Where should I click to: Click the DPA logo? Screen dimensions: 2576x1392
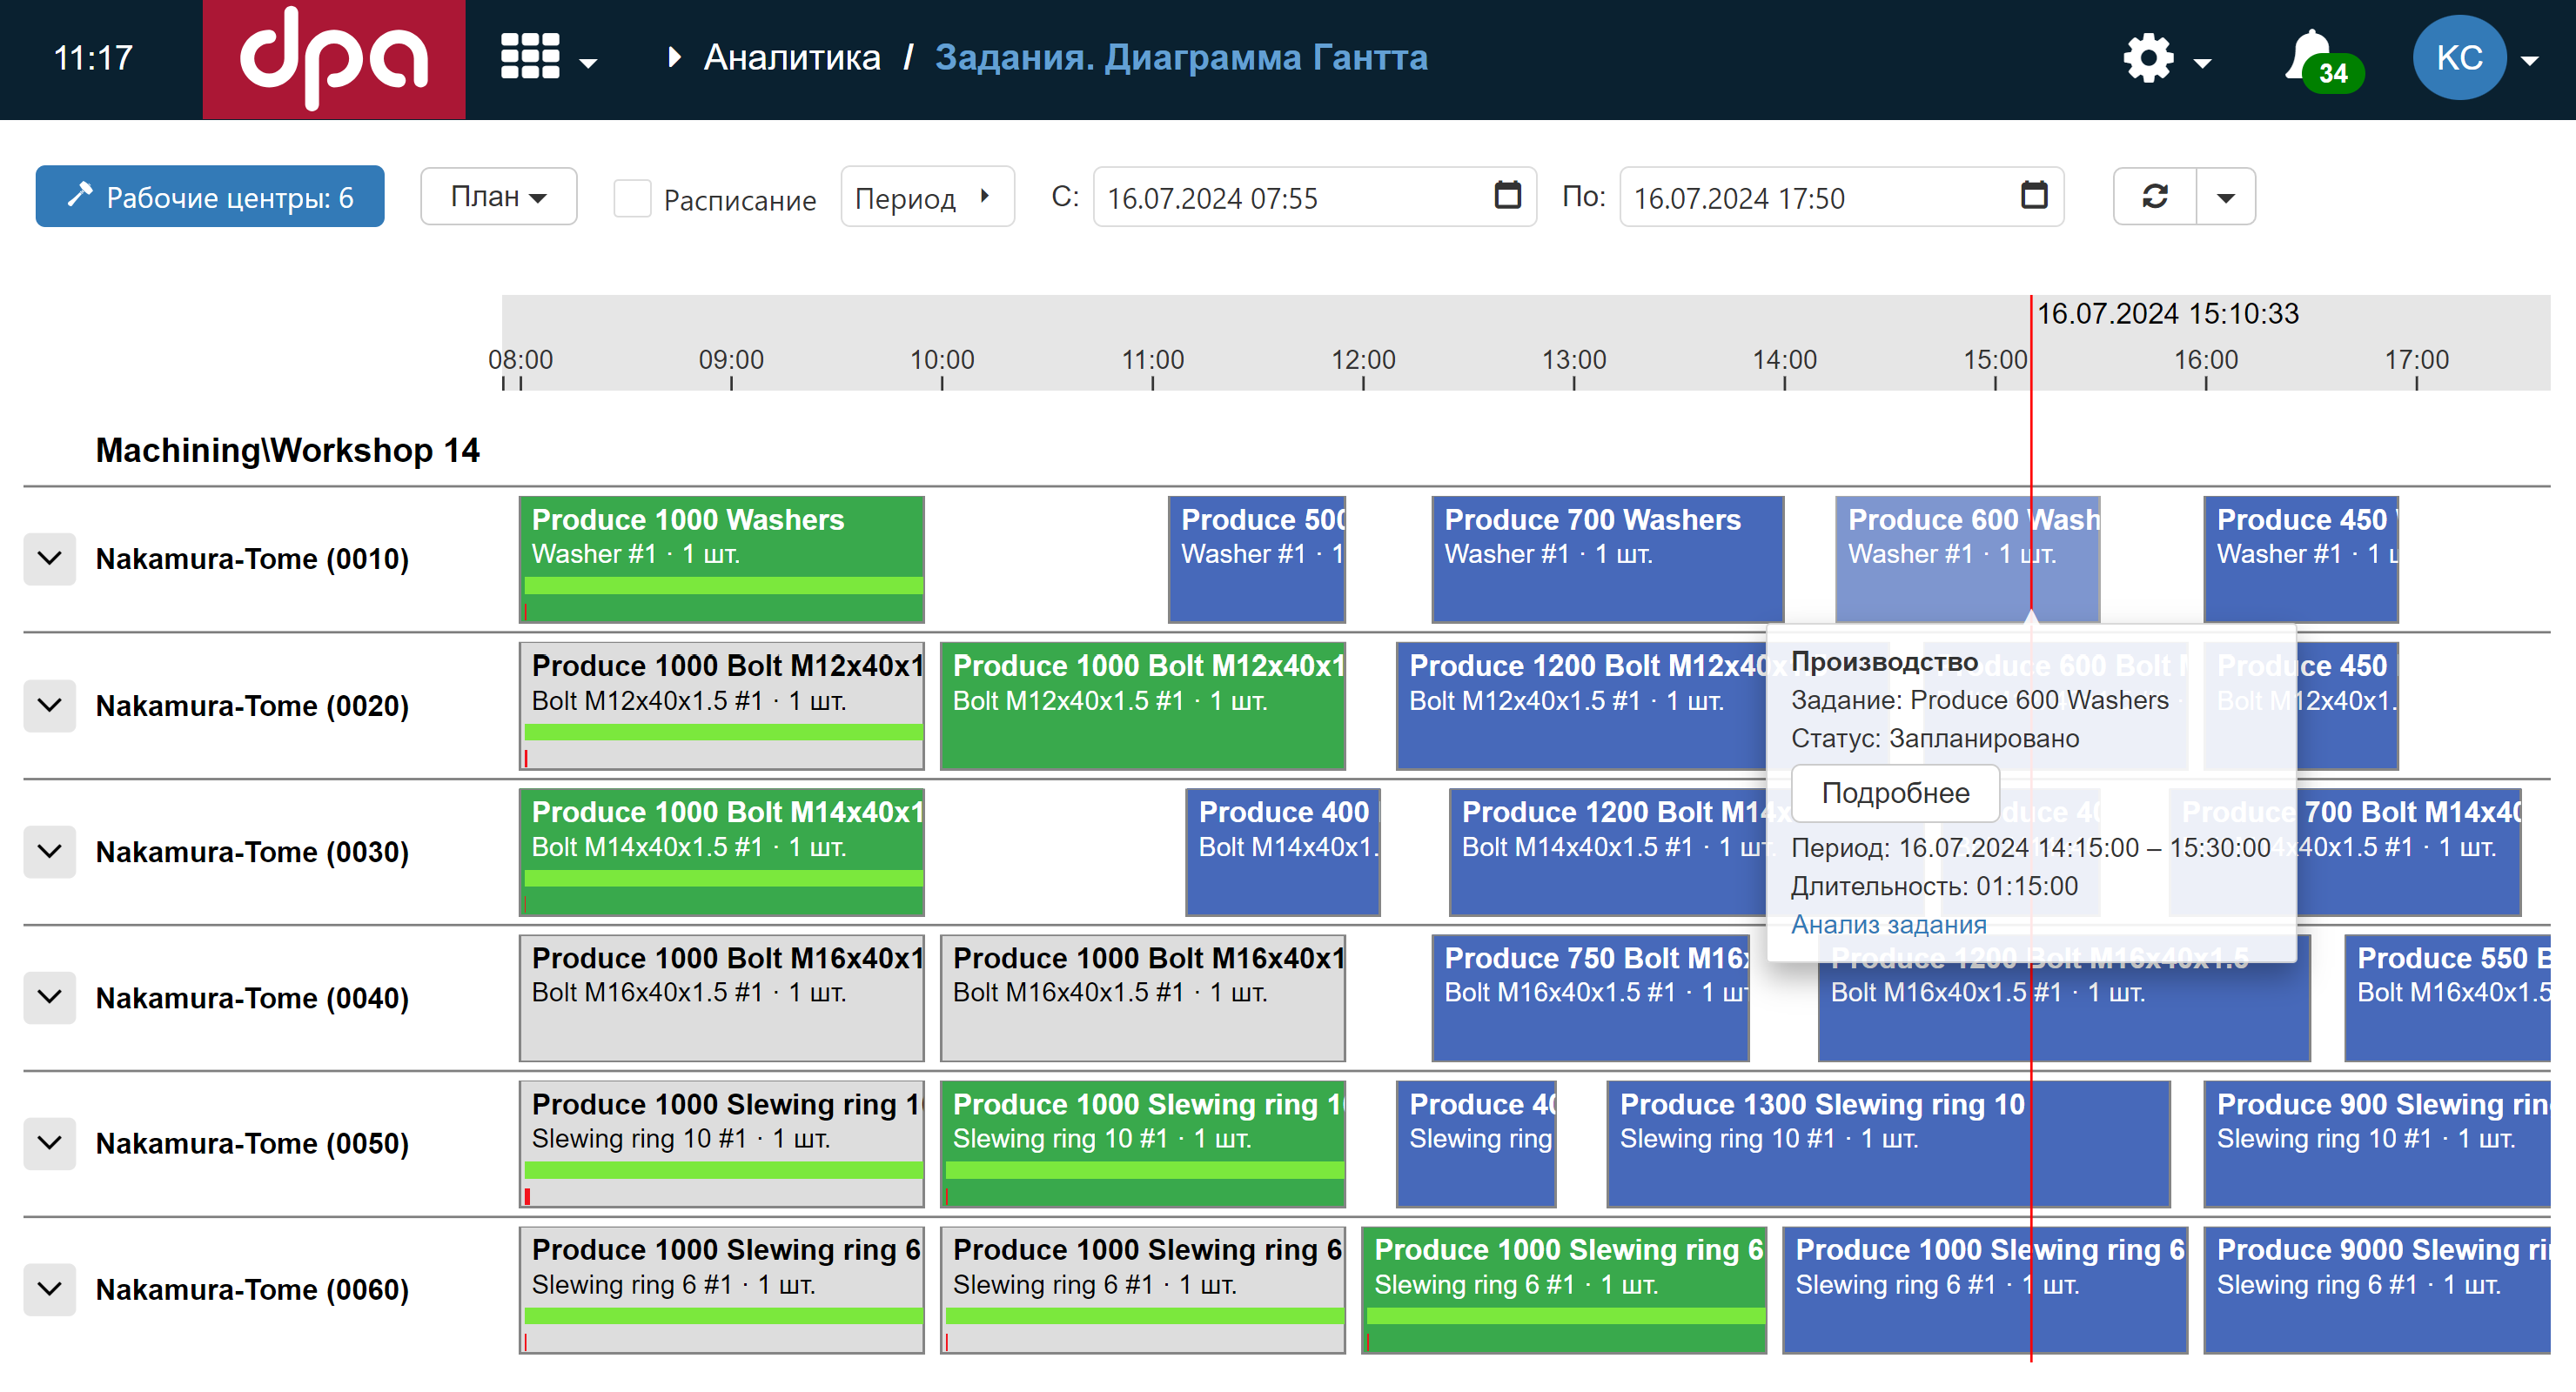click(334, 59)
